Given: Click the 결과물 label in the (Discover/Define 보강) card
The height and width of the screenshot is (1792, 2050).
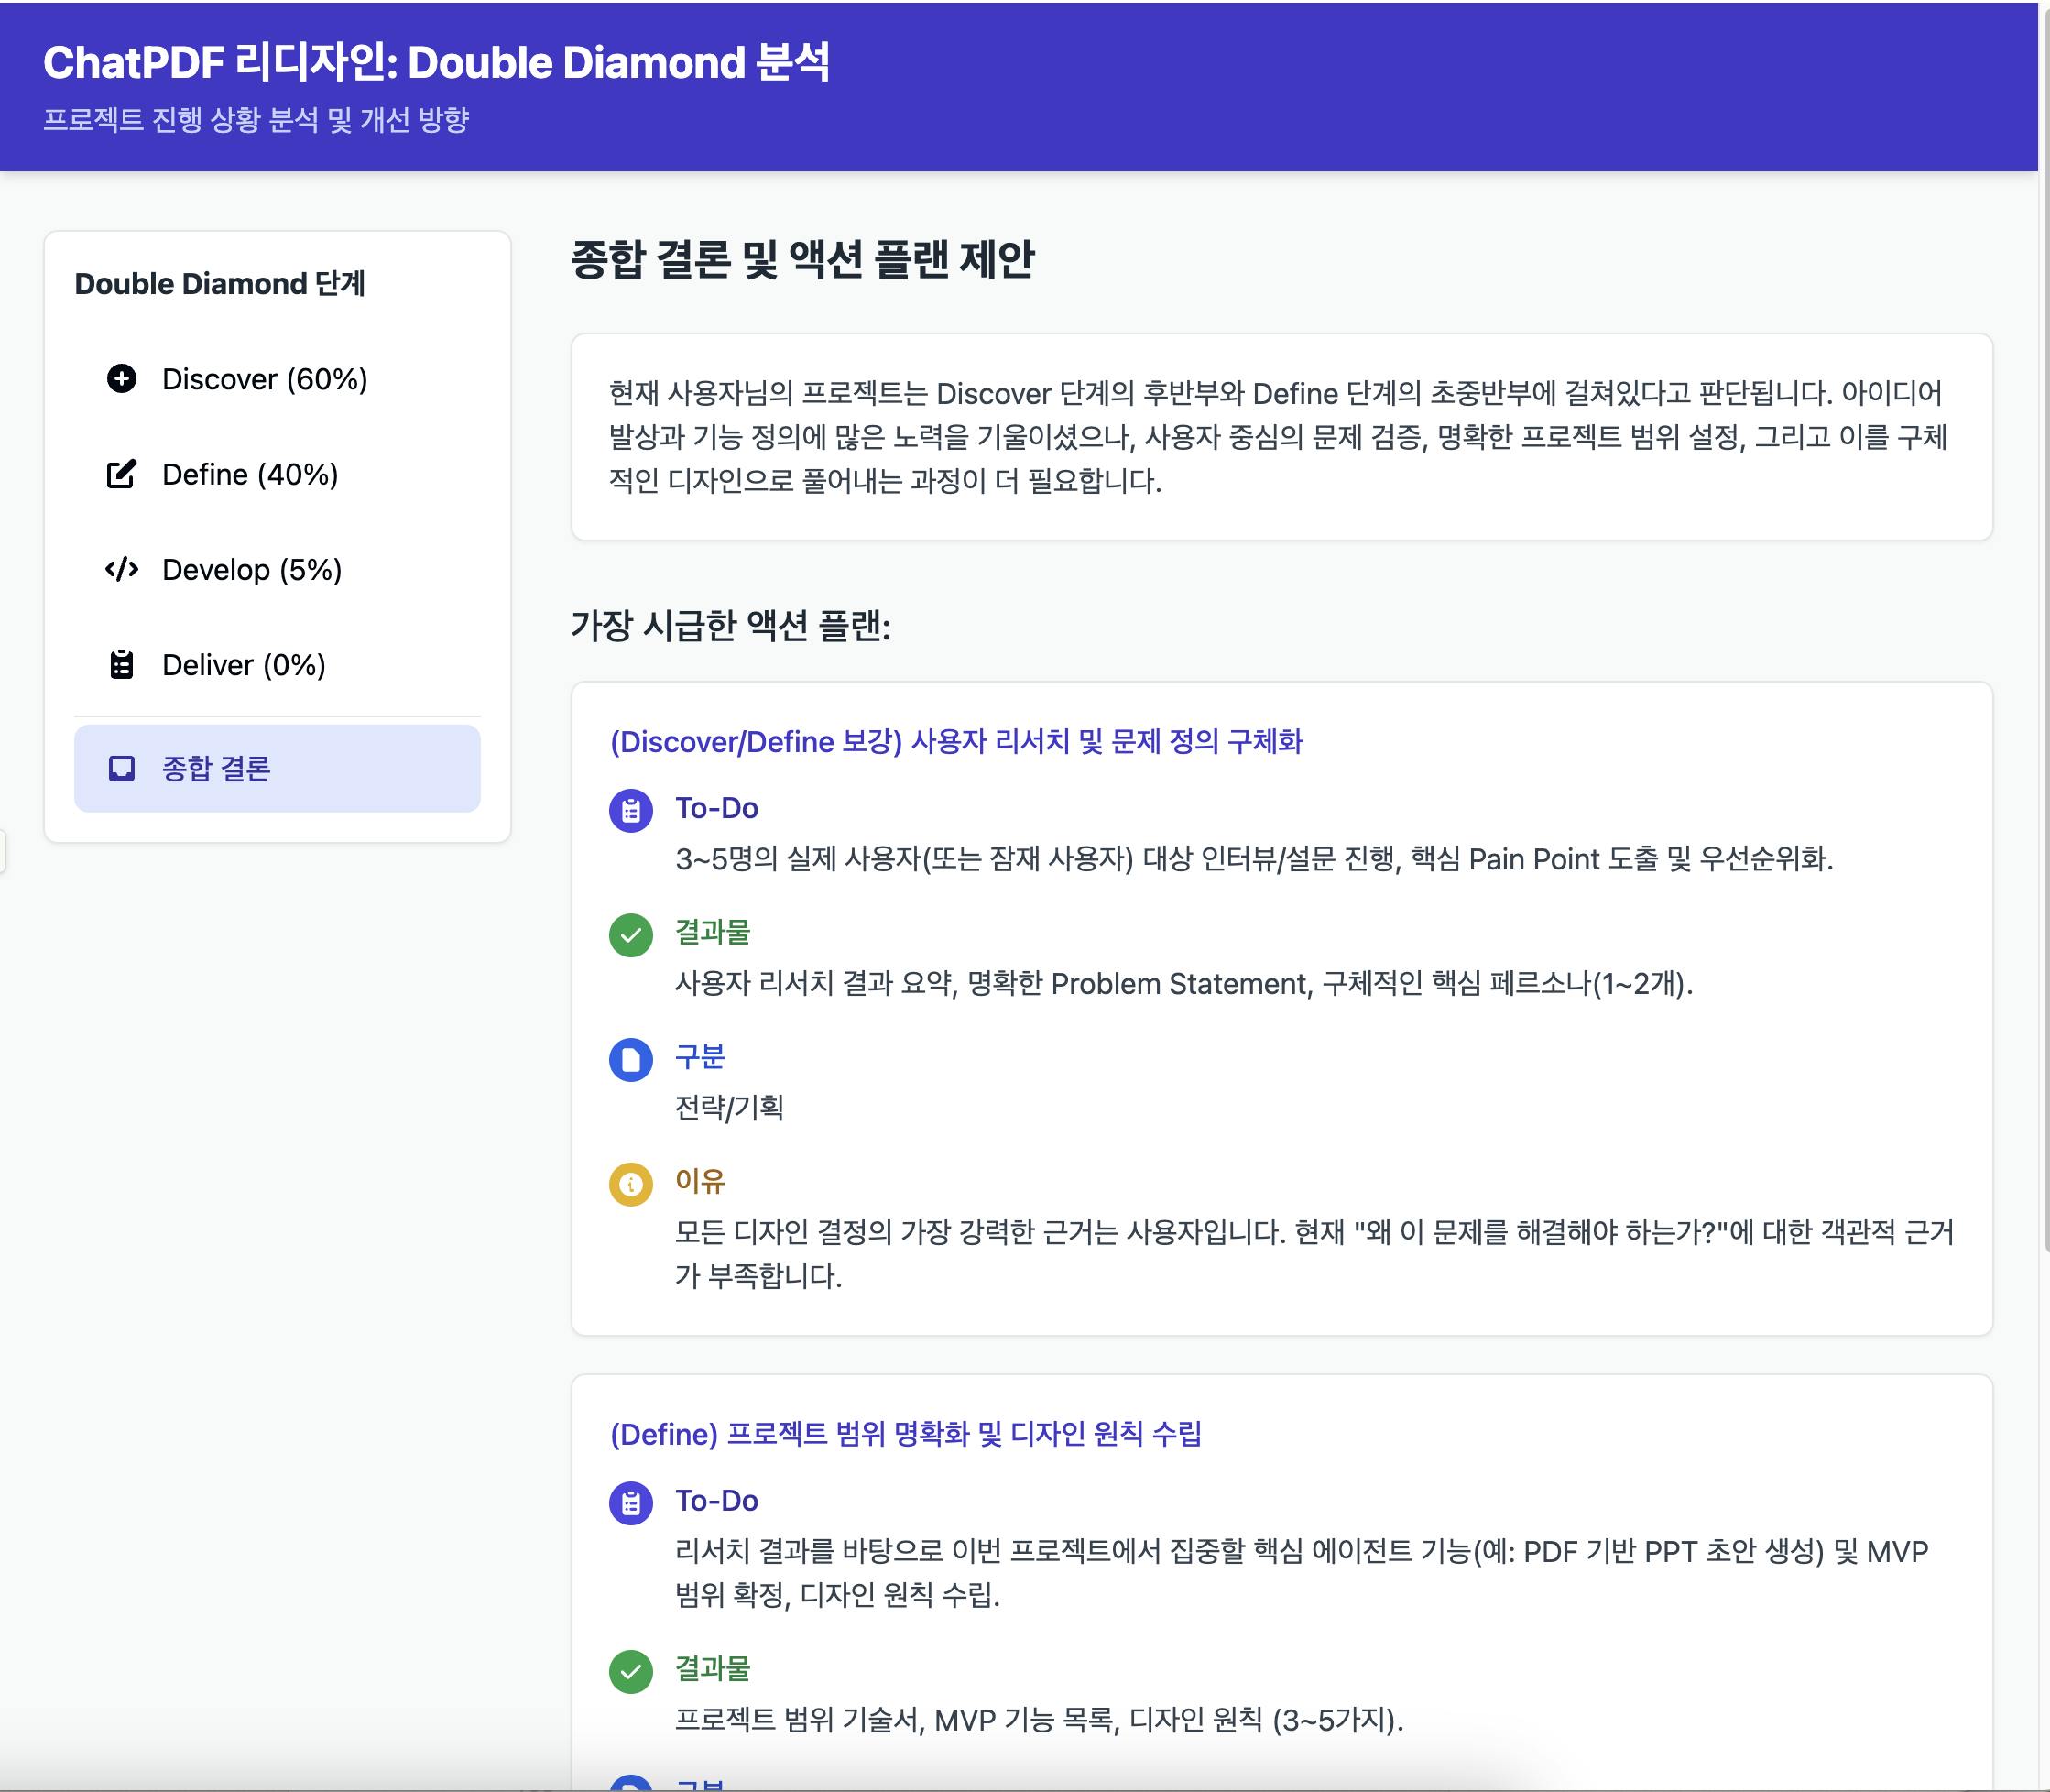Looking at the screenshot, I should 713,932.
